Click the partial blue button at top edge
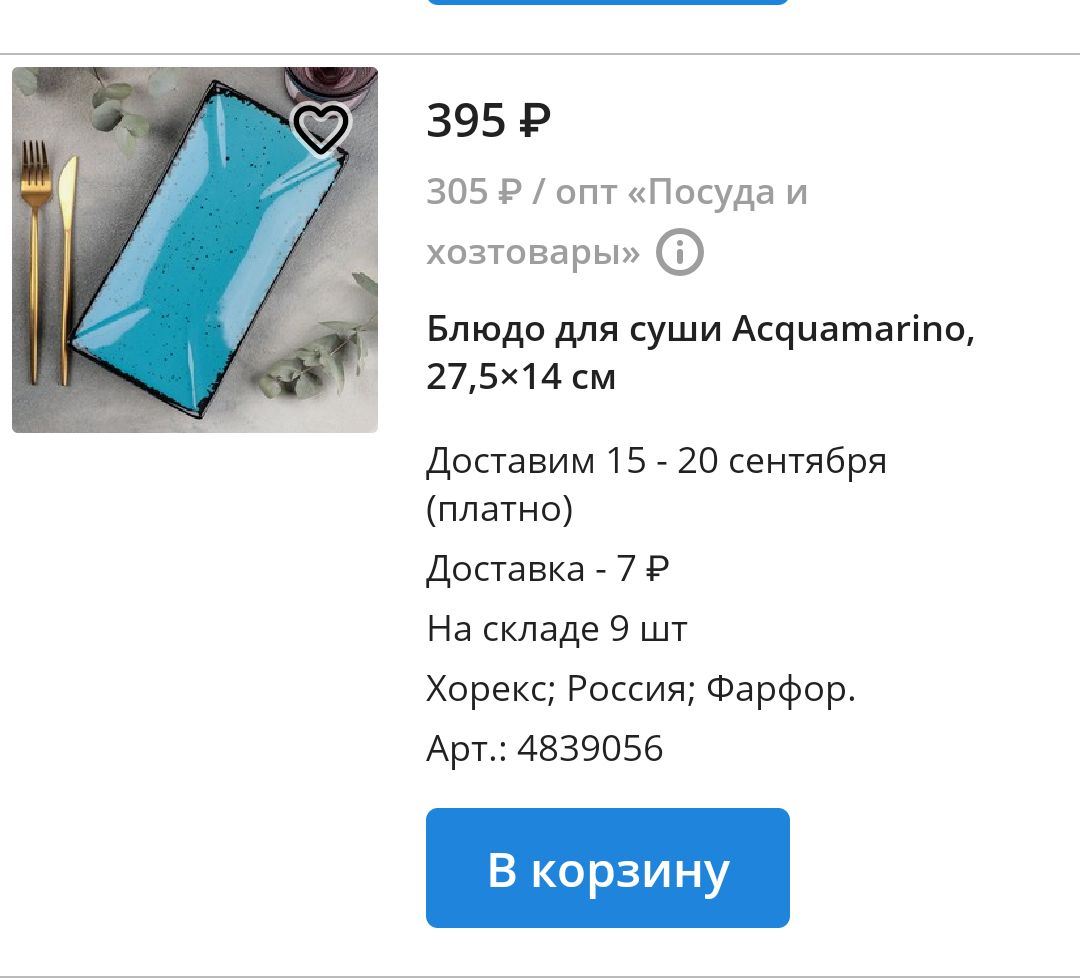 (x=608, y=2)
